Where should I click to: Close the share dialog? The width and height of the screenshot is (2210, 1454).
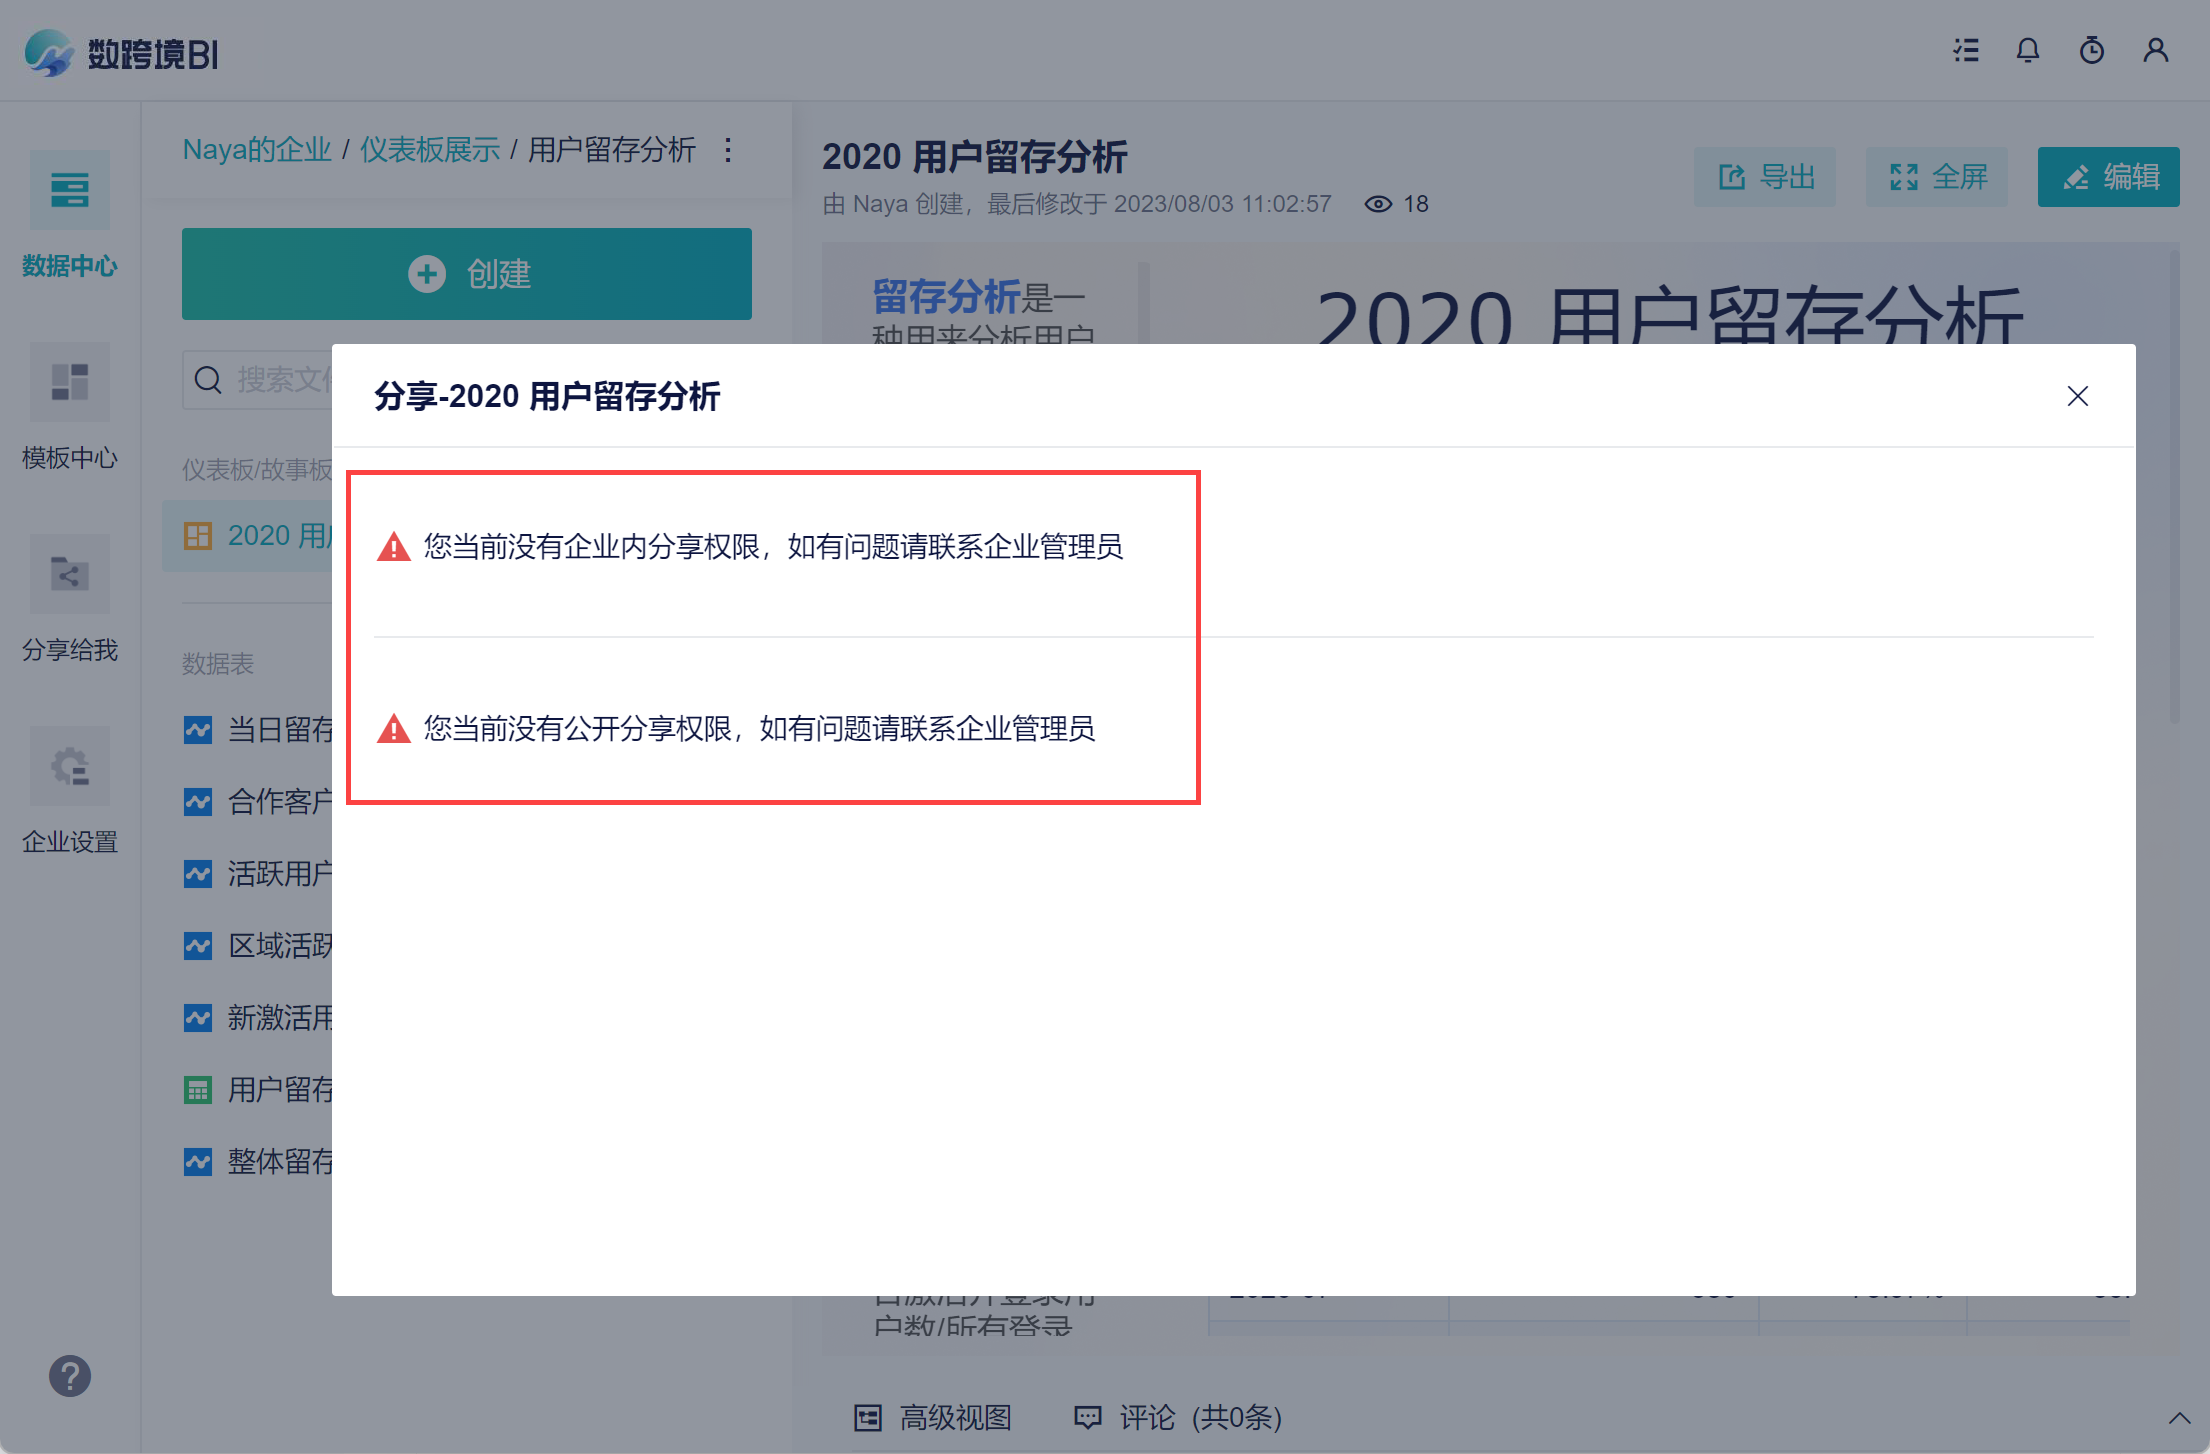2077,396
